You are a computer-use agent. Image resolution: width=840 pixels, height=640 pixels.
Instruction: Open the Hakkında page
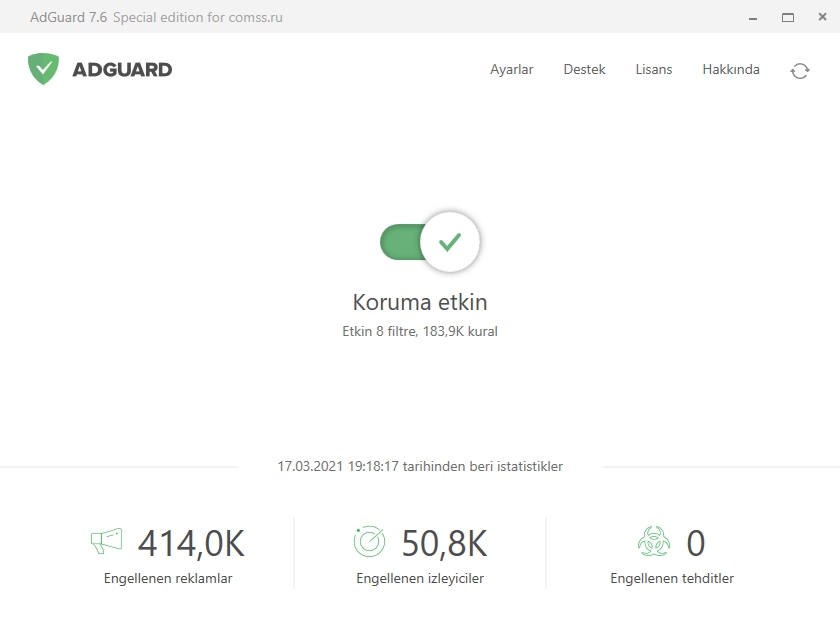point(731,70)
